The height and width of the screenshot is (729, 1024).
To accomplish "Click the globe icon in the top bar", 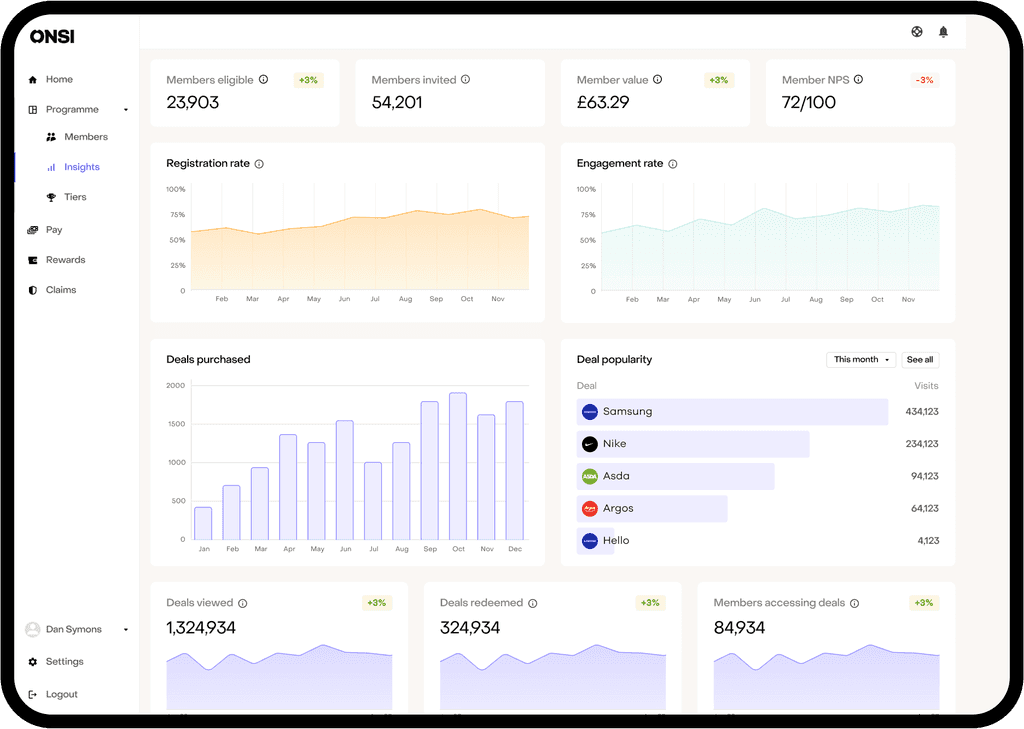I will tap(917, 32).
